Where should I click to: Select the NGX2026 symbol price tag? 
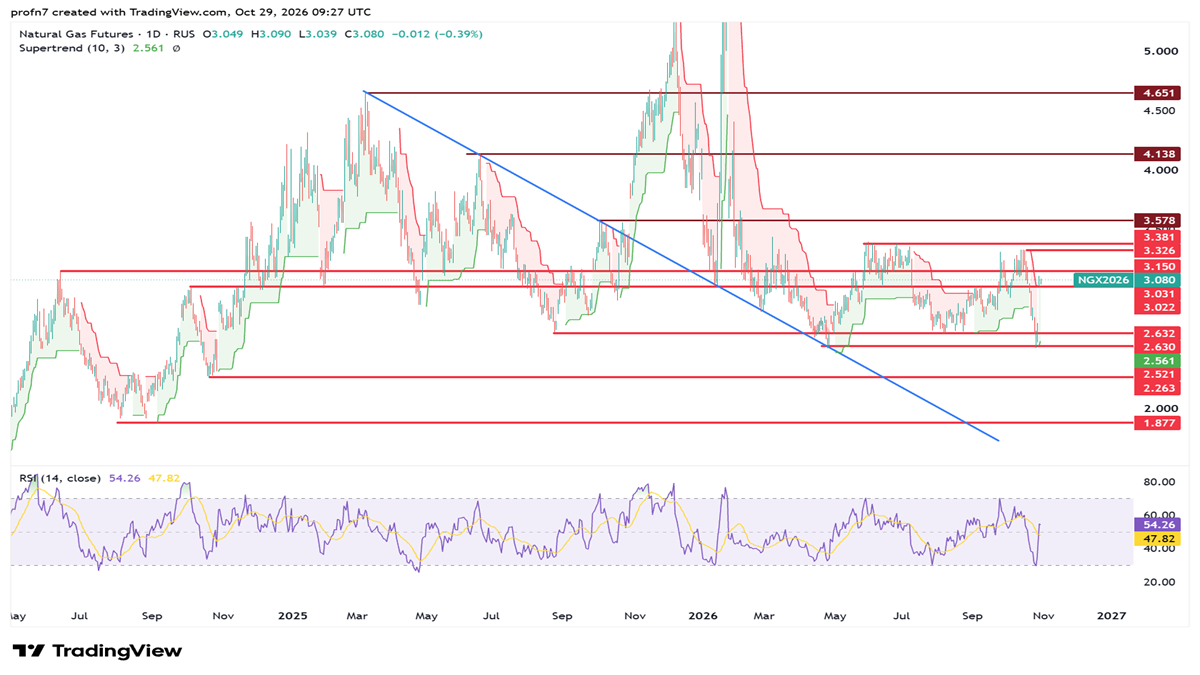pos(1102,280)
